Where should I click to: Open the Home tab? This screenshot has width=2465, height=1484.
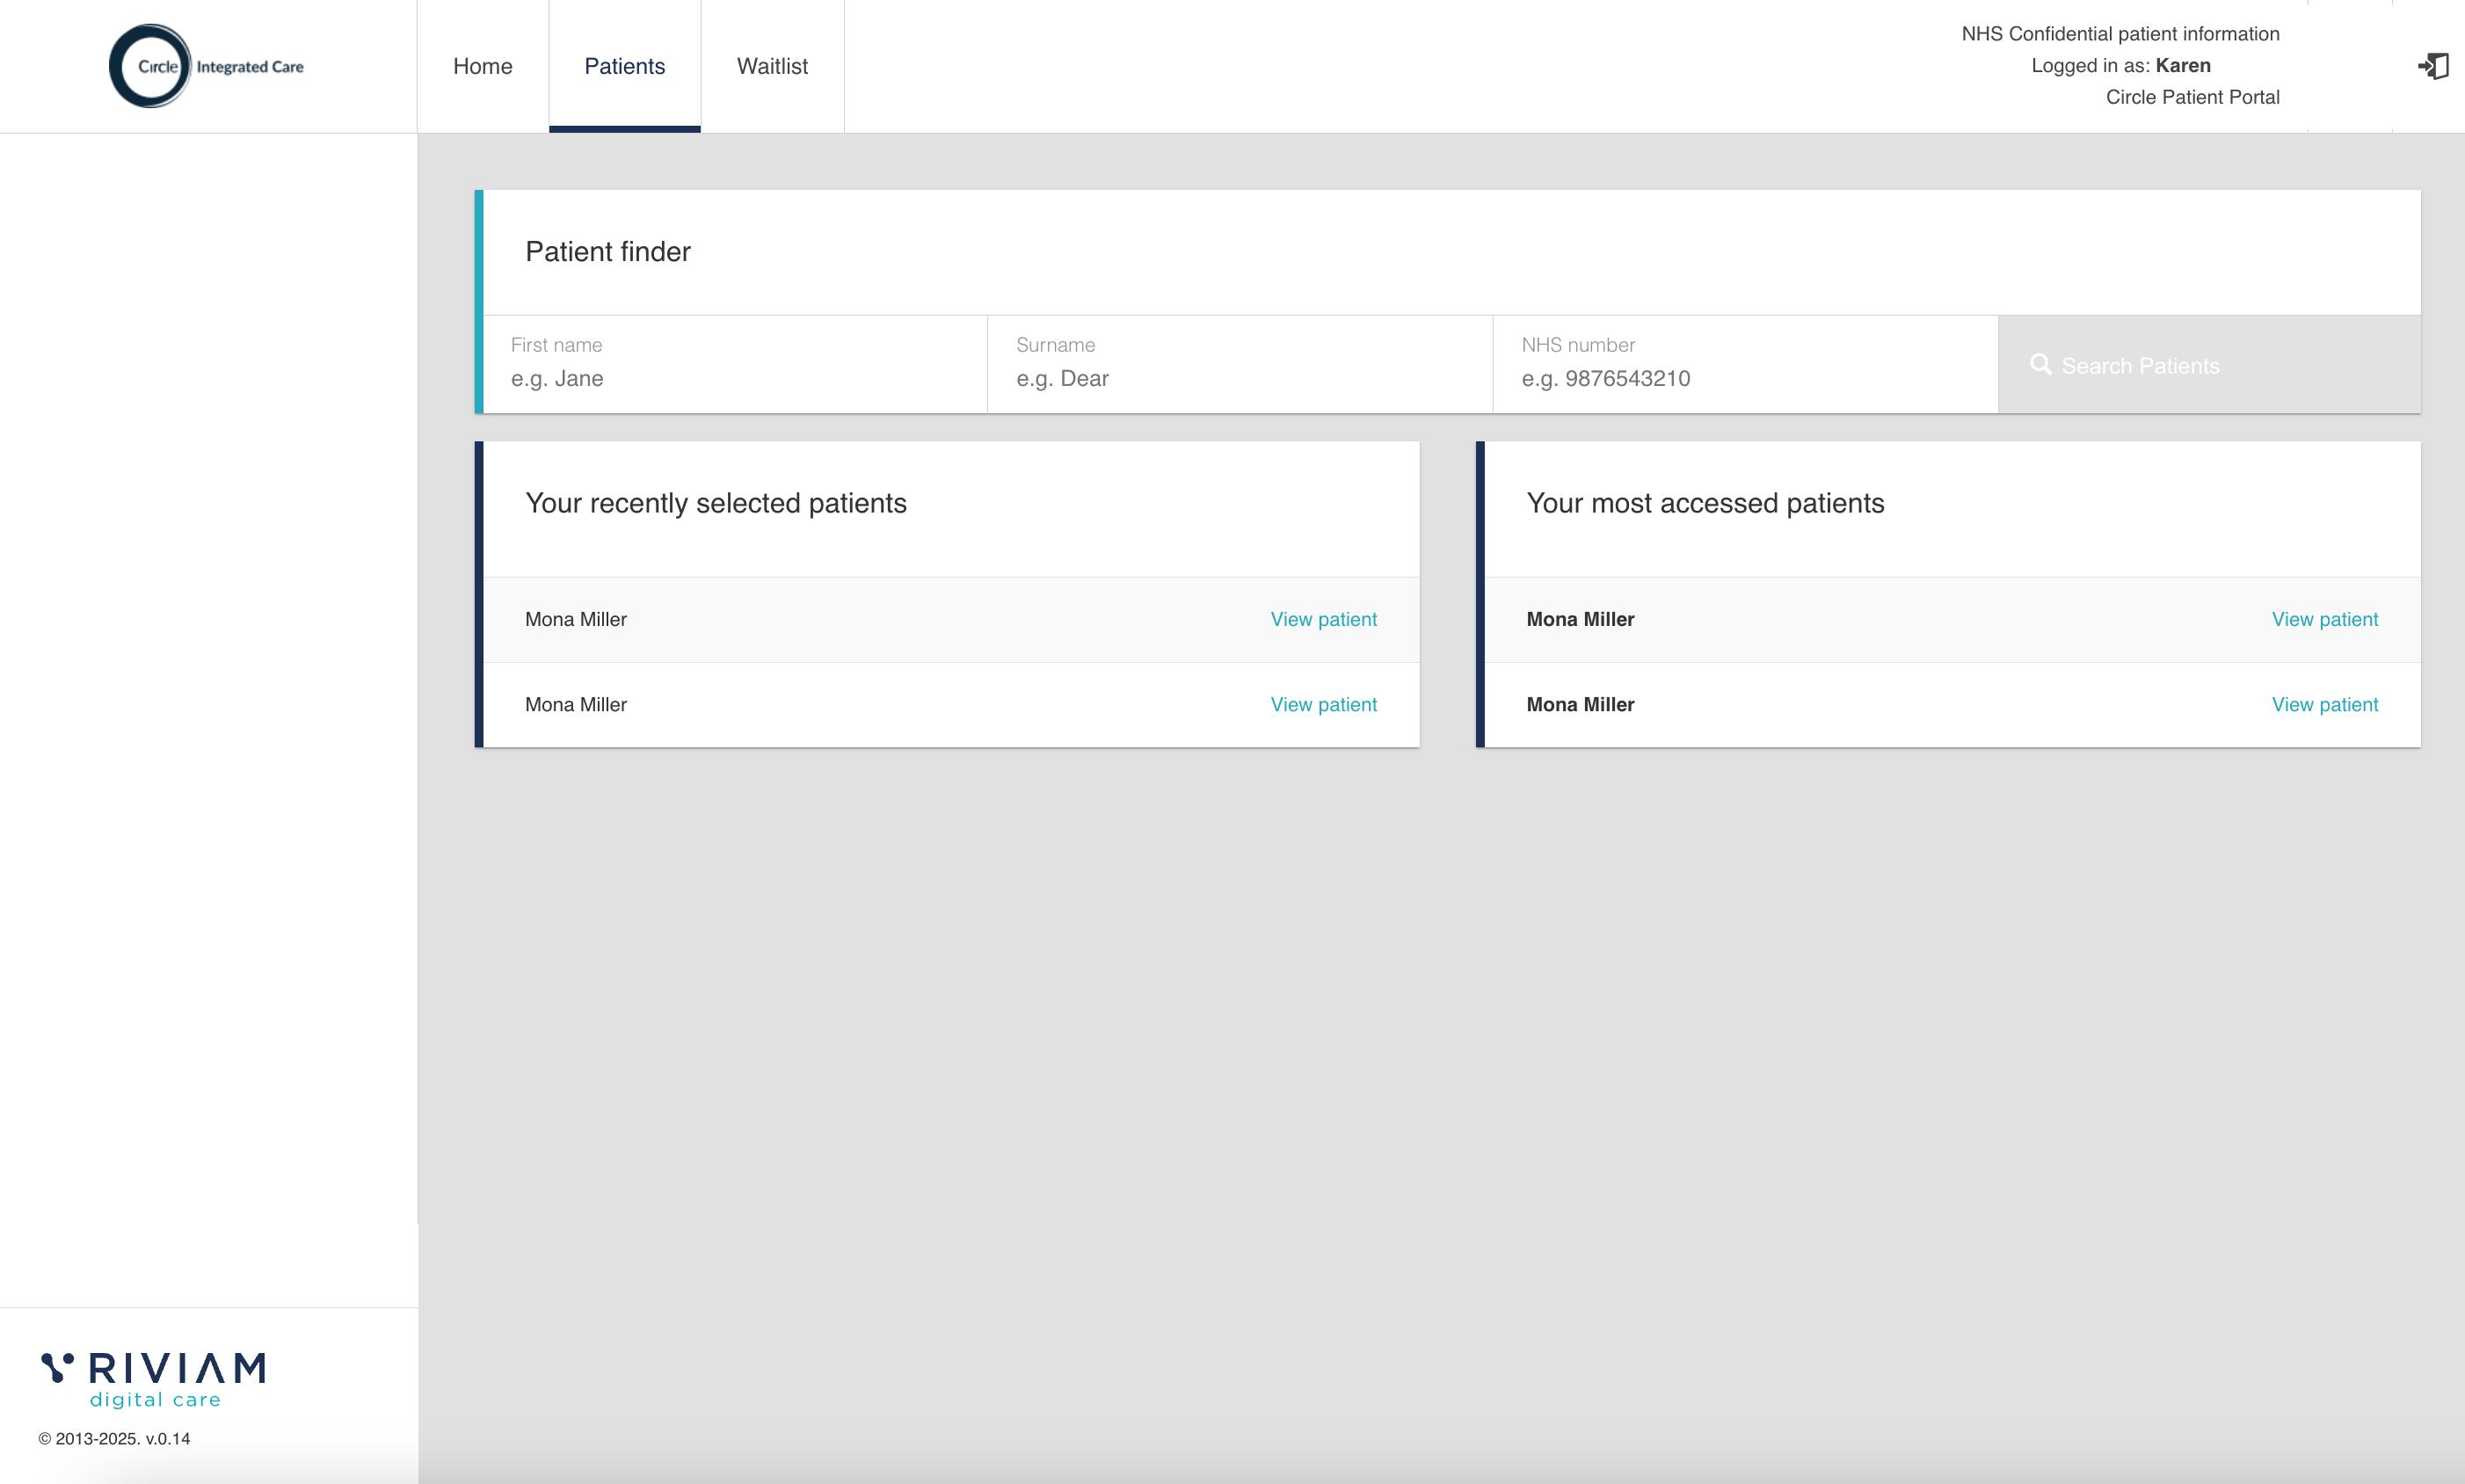pyautogui.click(x=482, y=66)
